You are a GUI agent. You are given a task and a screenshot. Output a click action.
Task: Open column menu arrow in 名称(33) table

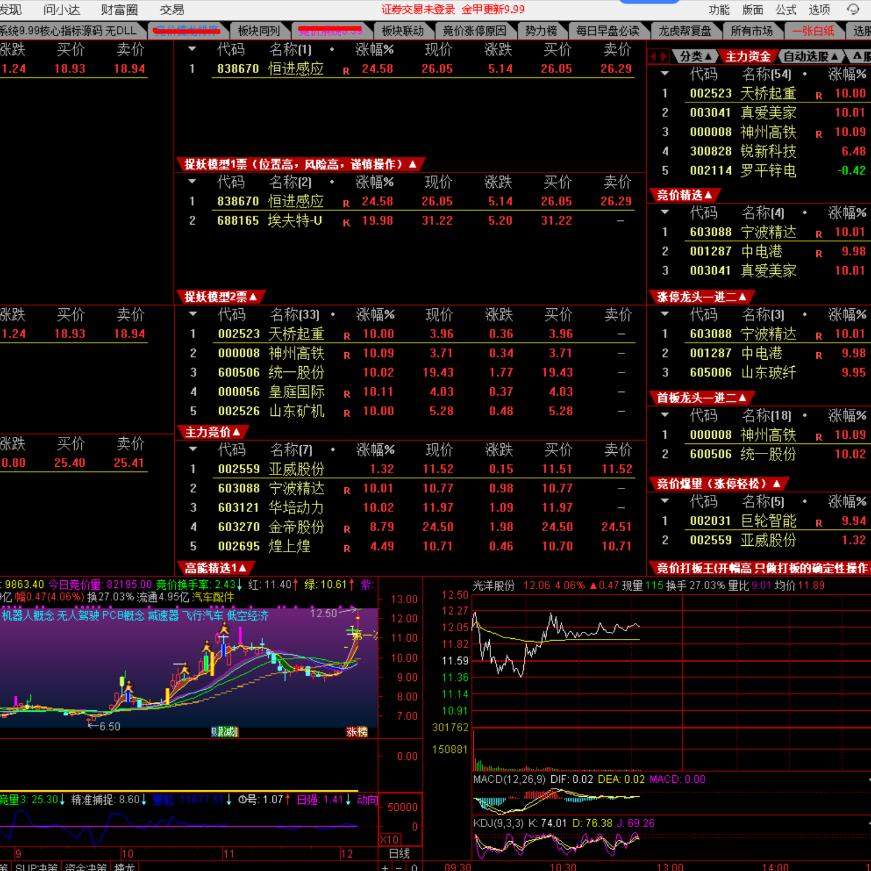(x=193, y=314)
